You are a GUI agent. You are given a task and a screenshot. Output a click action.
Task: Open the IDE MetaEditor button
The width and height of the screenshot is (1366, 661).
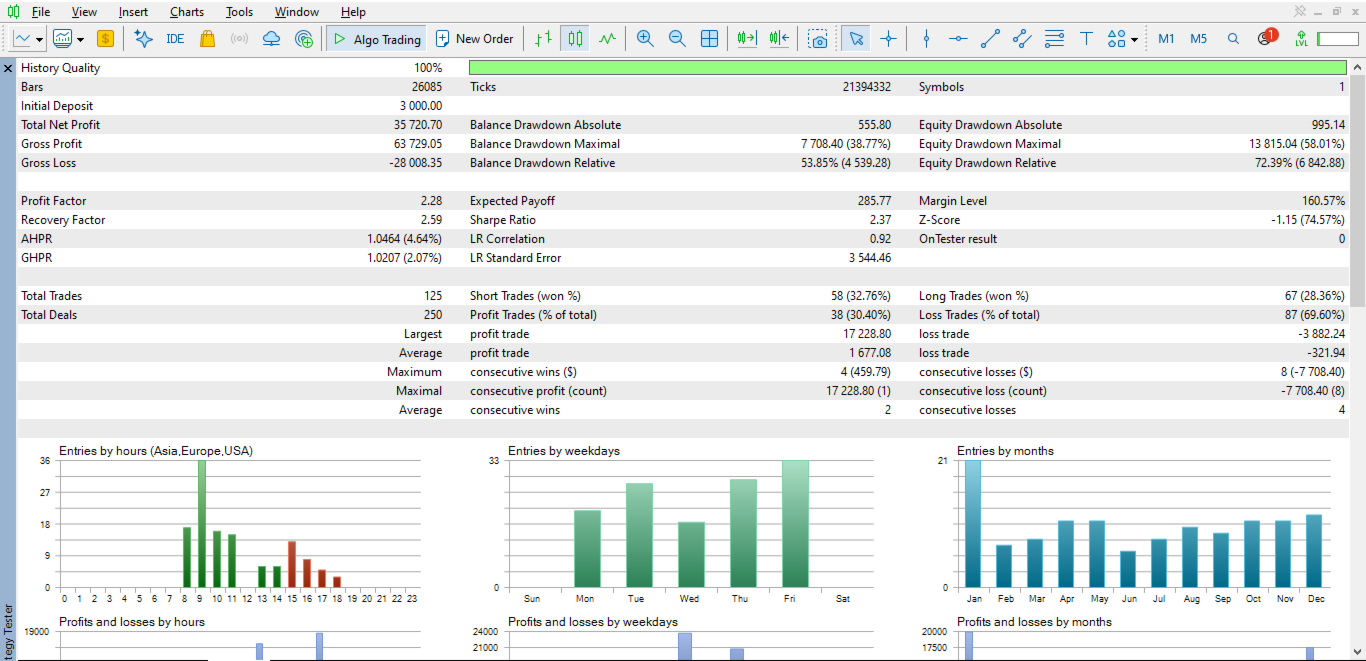click(175, 39)
